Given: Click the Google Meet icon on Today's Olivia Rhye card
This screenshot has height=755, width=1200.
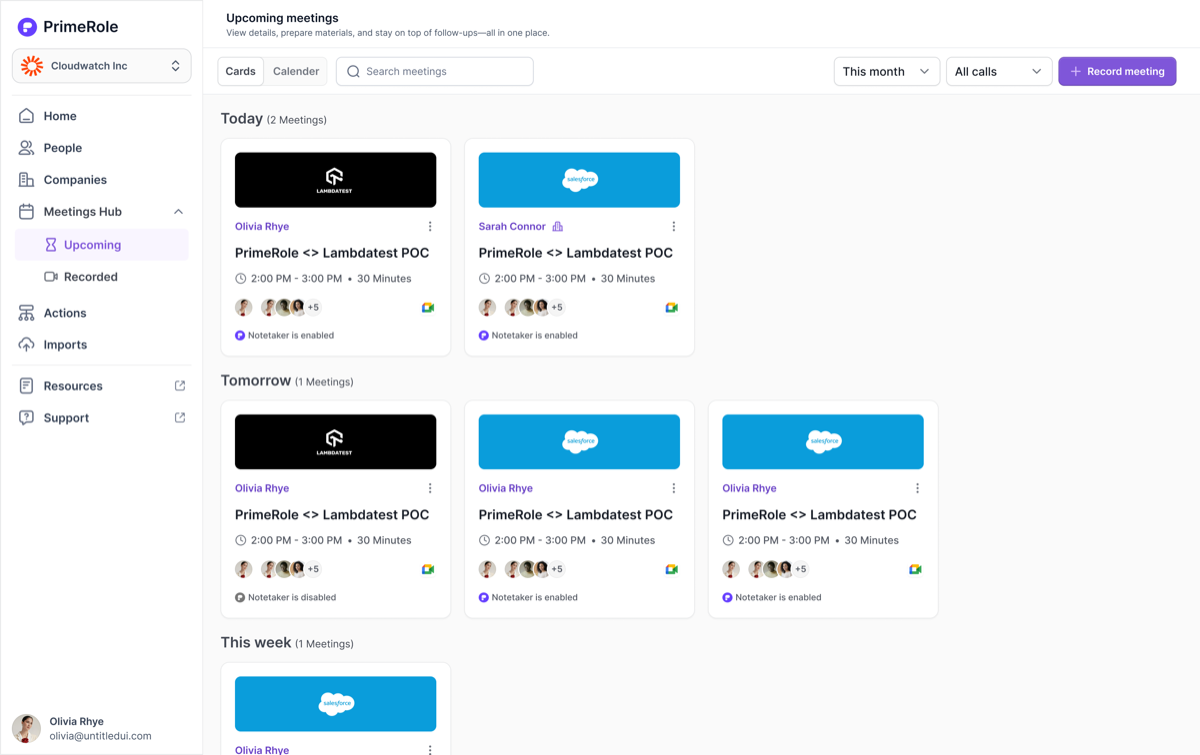Looking at the screenshot, I should click(428, 308).
